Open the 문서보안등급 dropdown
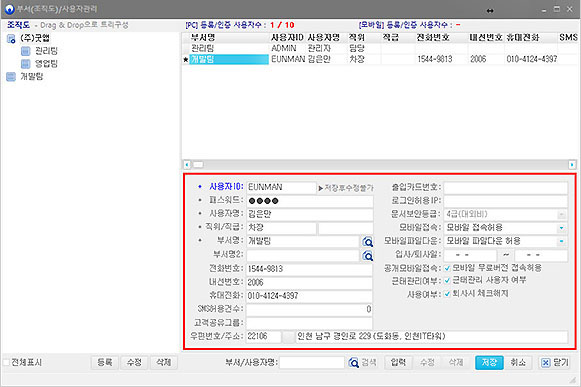This screenshot has width=581, height=387. click(562, 214)
